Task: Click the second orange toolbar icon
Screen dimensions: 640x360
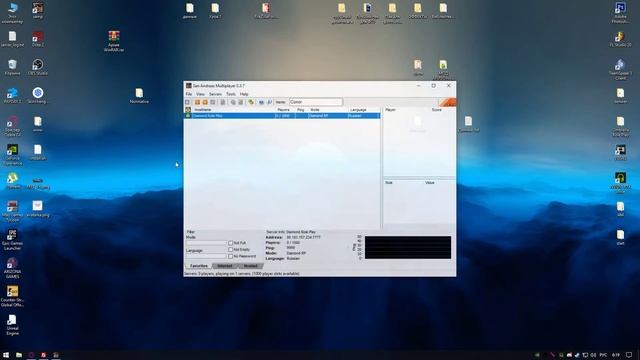Action: [x=205, y=102]
